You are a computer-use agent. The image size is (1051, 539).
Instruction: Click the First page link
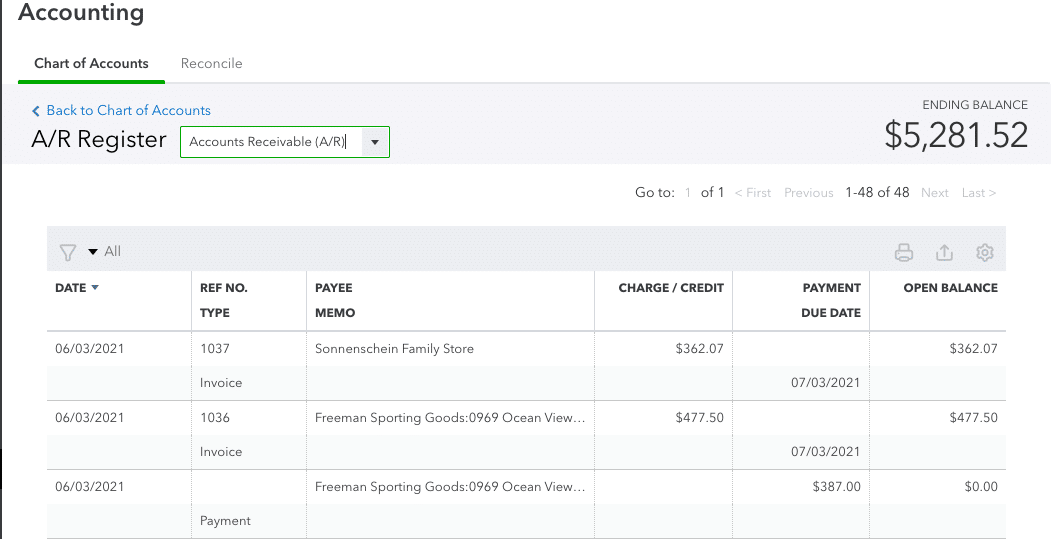click(753, 192)
